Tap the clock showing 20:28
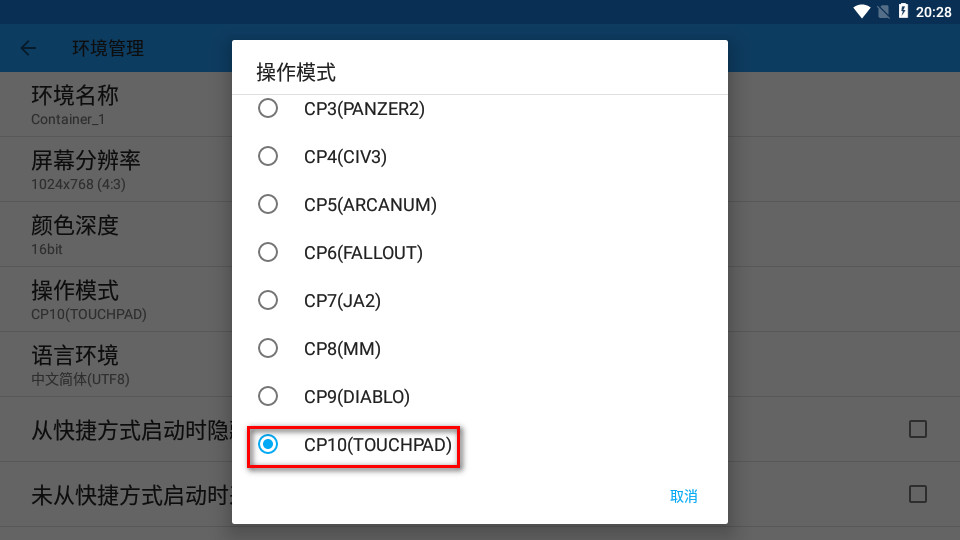Viewport: 960px width, 540px height. [933, 12]
